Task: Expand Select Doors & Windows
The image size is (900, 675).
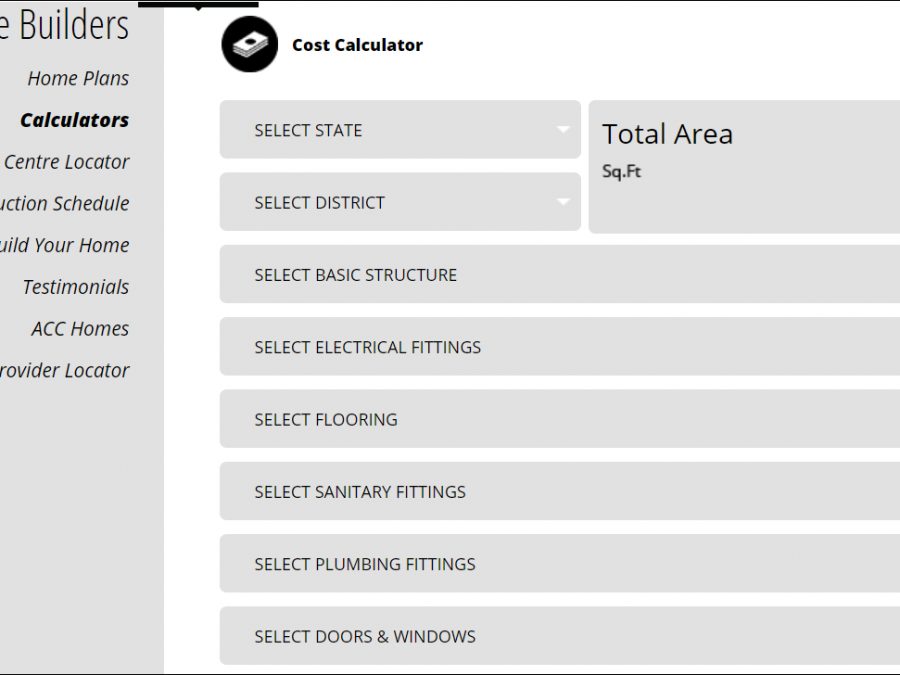Action: pos(560,636)
